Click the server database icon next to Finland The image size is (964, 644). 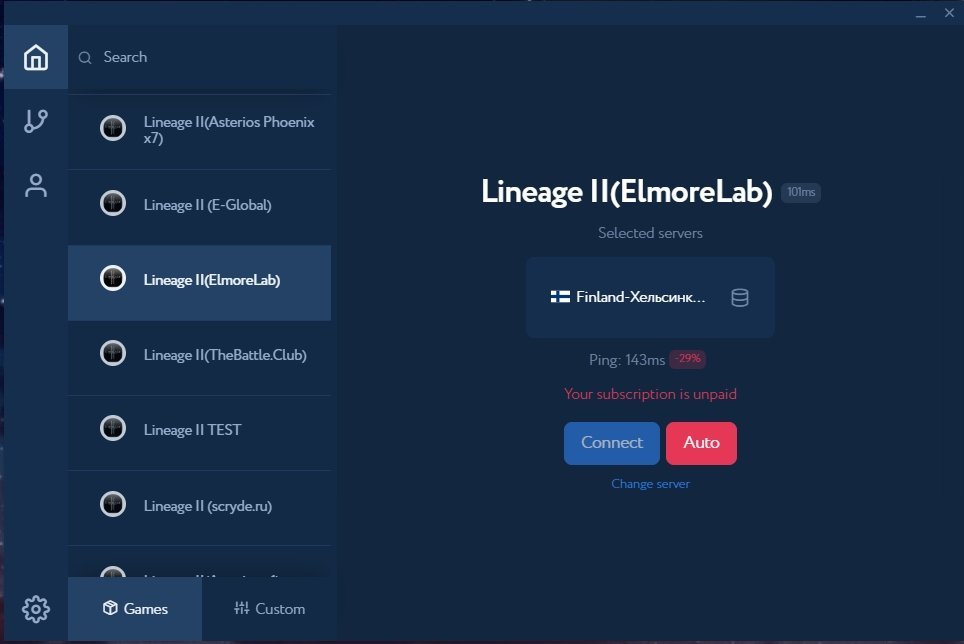[740, 298]
